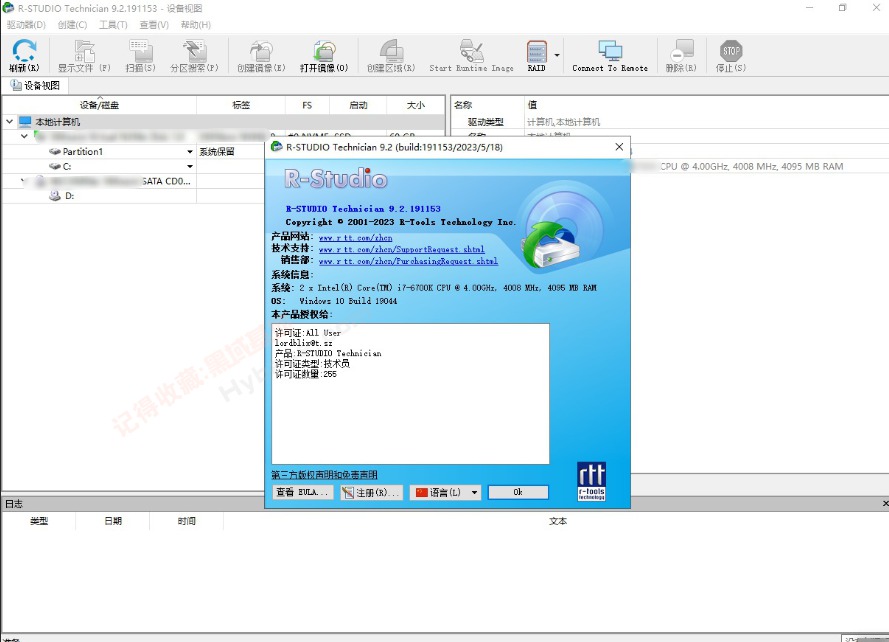The height and width of the screenshot is (642, 889).
Task: Click the 注册(R) button
Action: (x=371, y=492)
